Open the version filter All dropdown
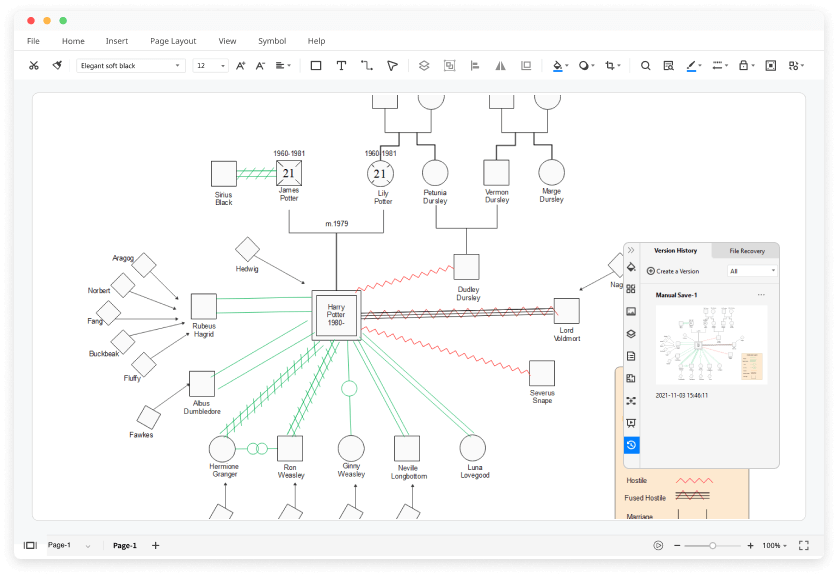Screen dimensions: 838x576 click(x=752, y=271)
